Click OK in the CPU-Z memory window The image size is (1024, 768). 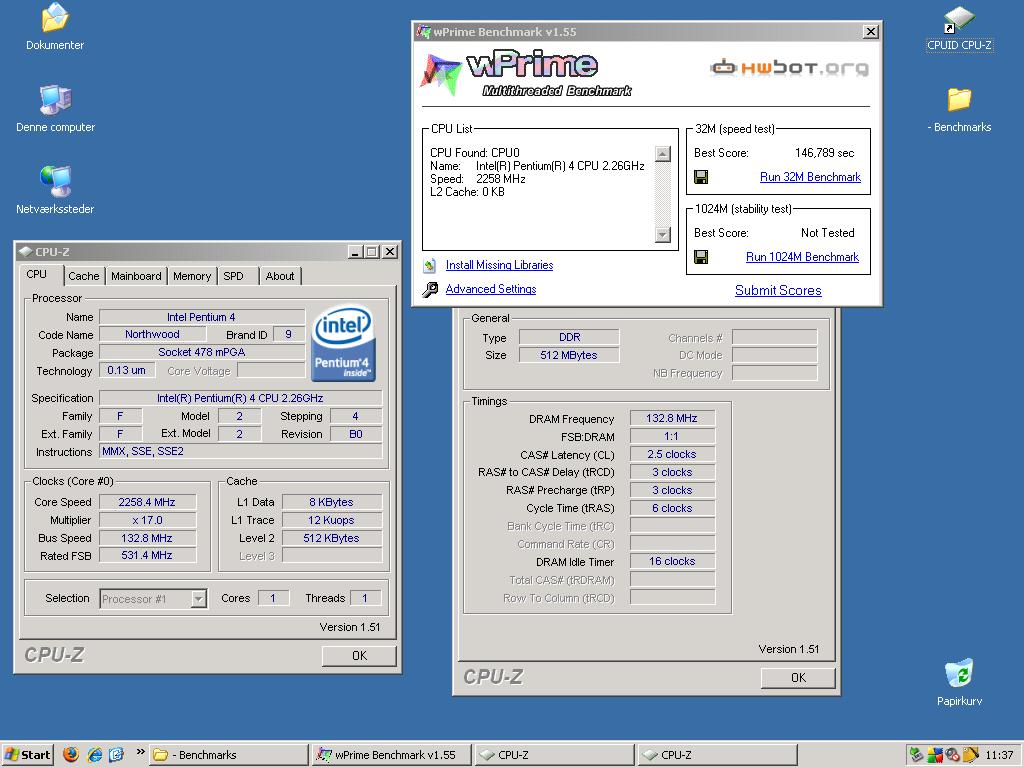click(x=798, y=678)
